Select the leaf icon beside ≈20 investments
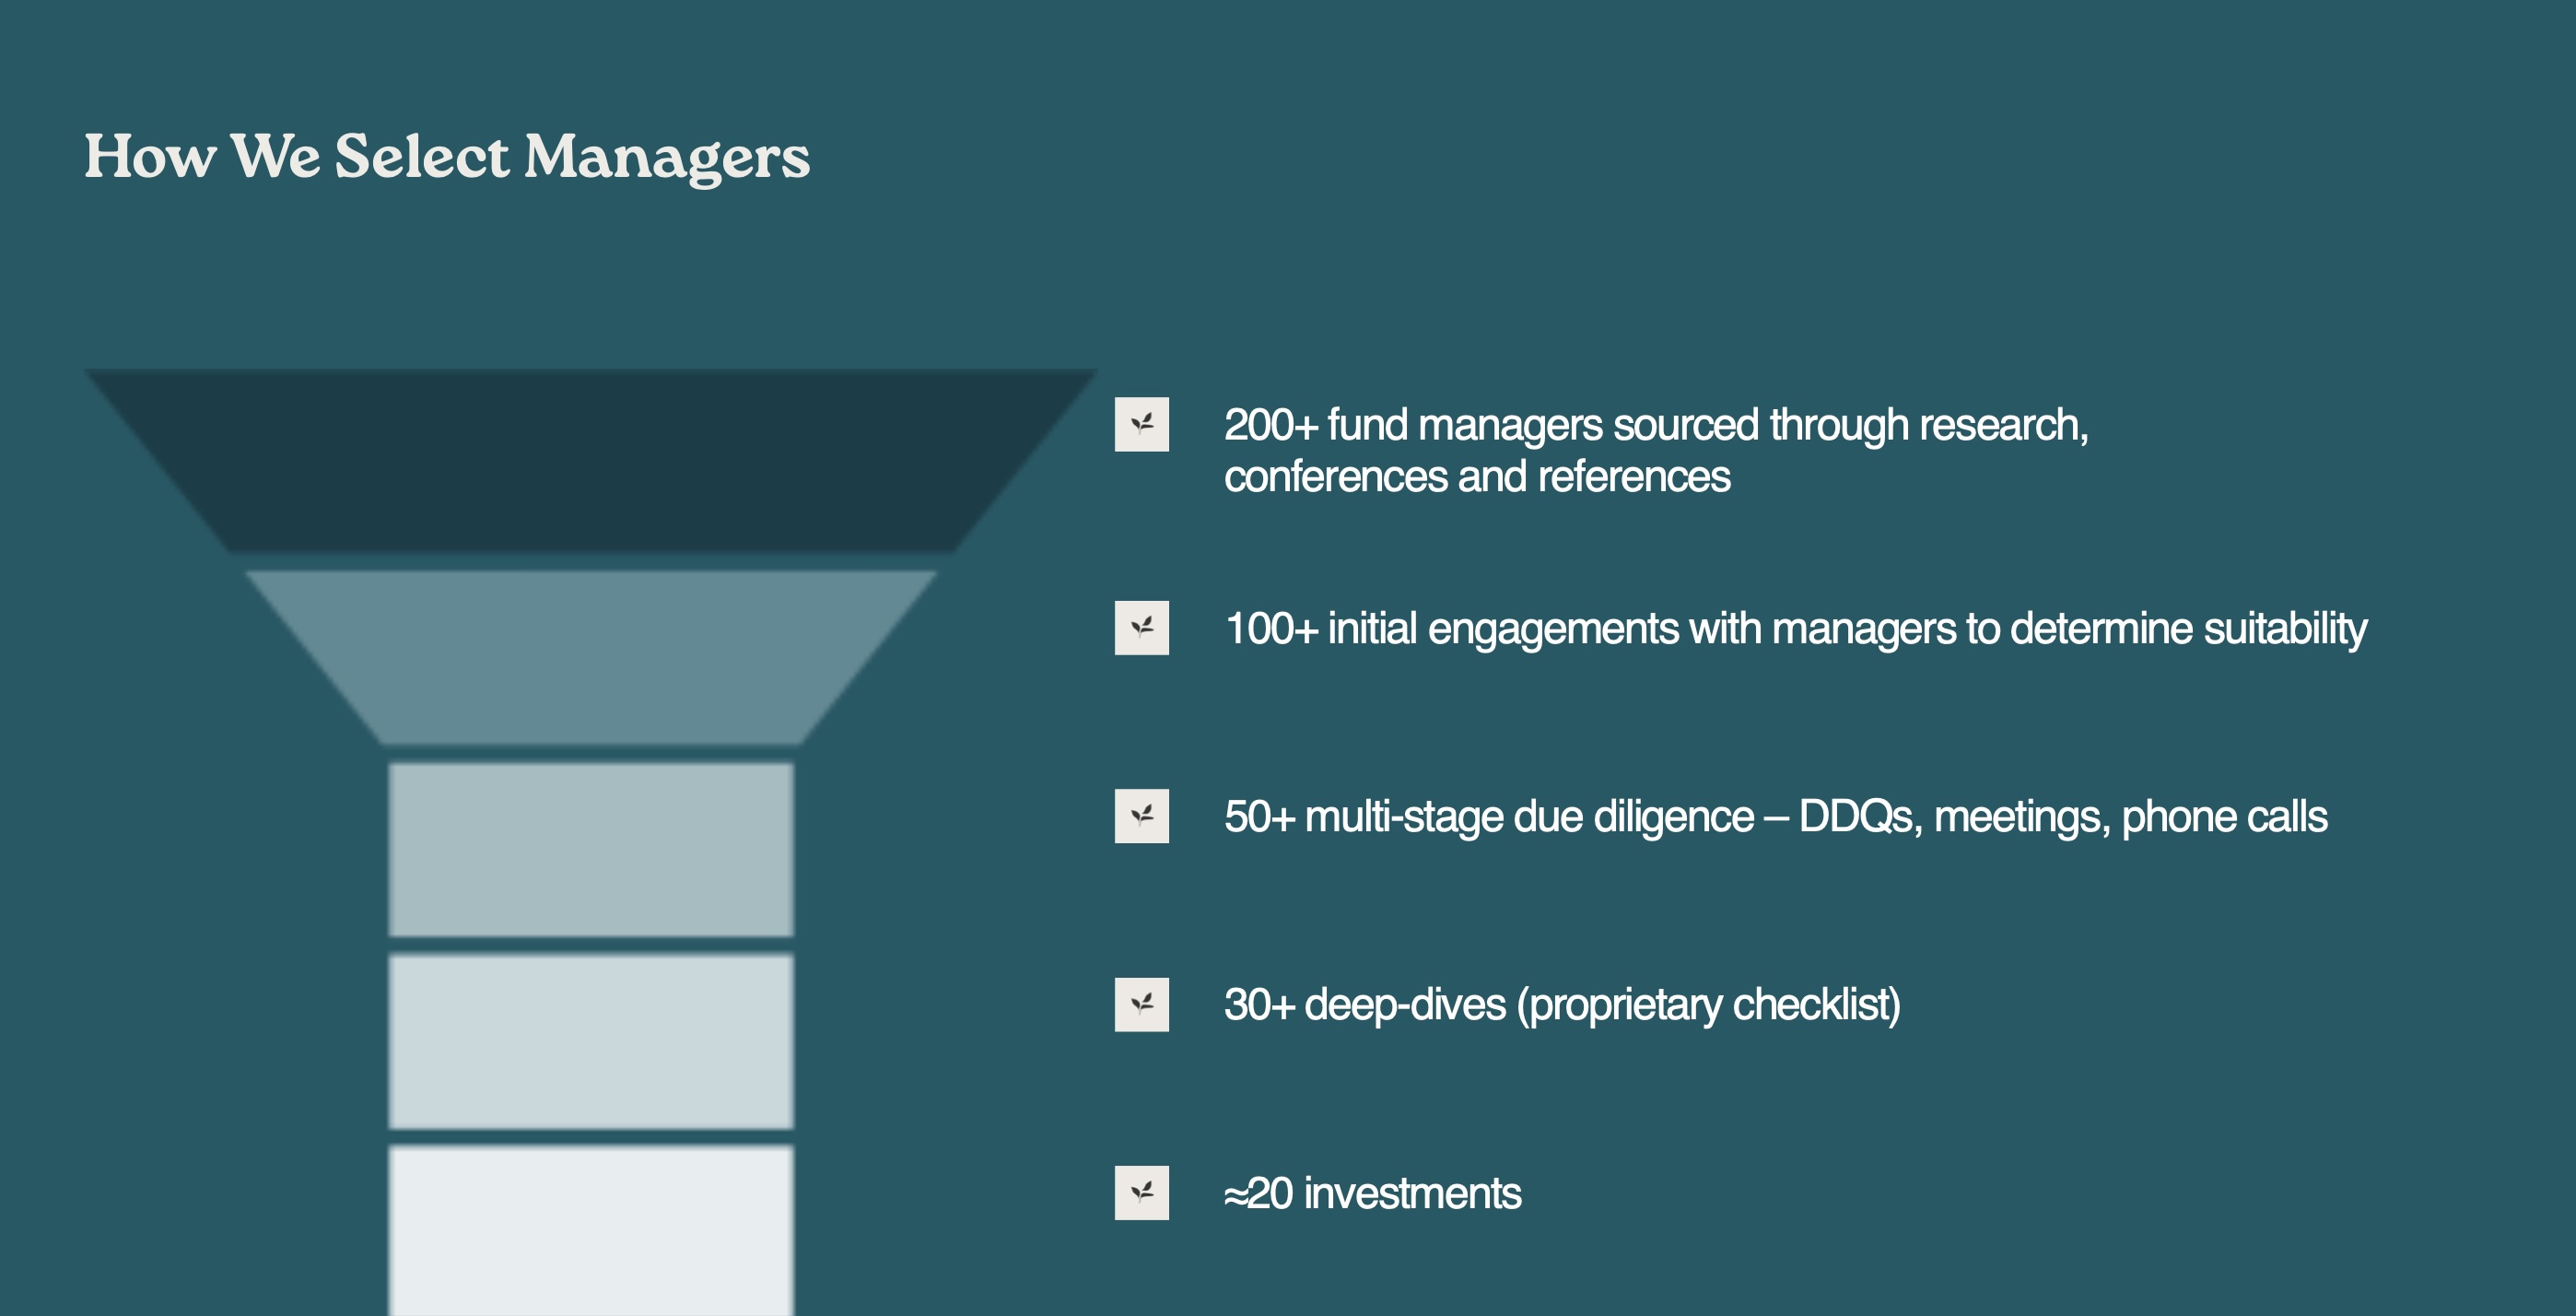 (1141, 1192)
